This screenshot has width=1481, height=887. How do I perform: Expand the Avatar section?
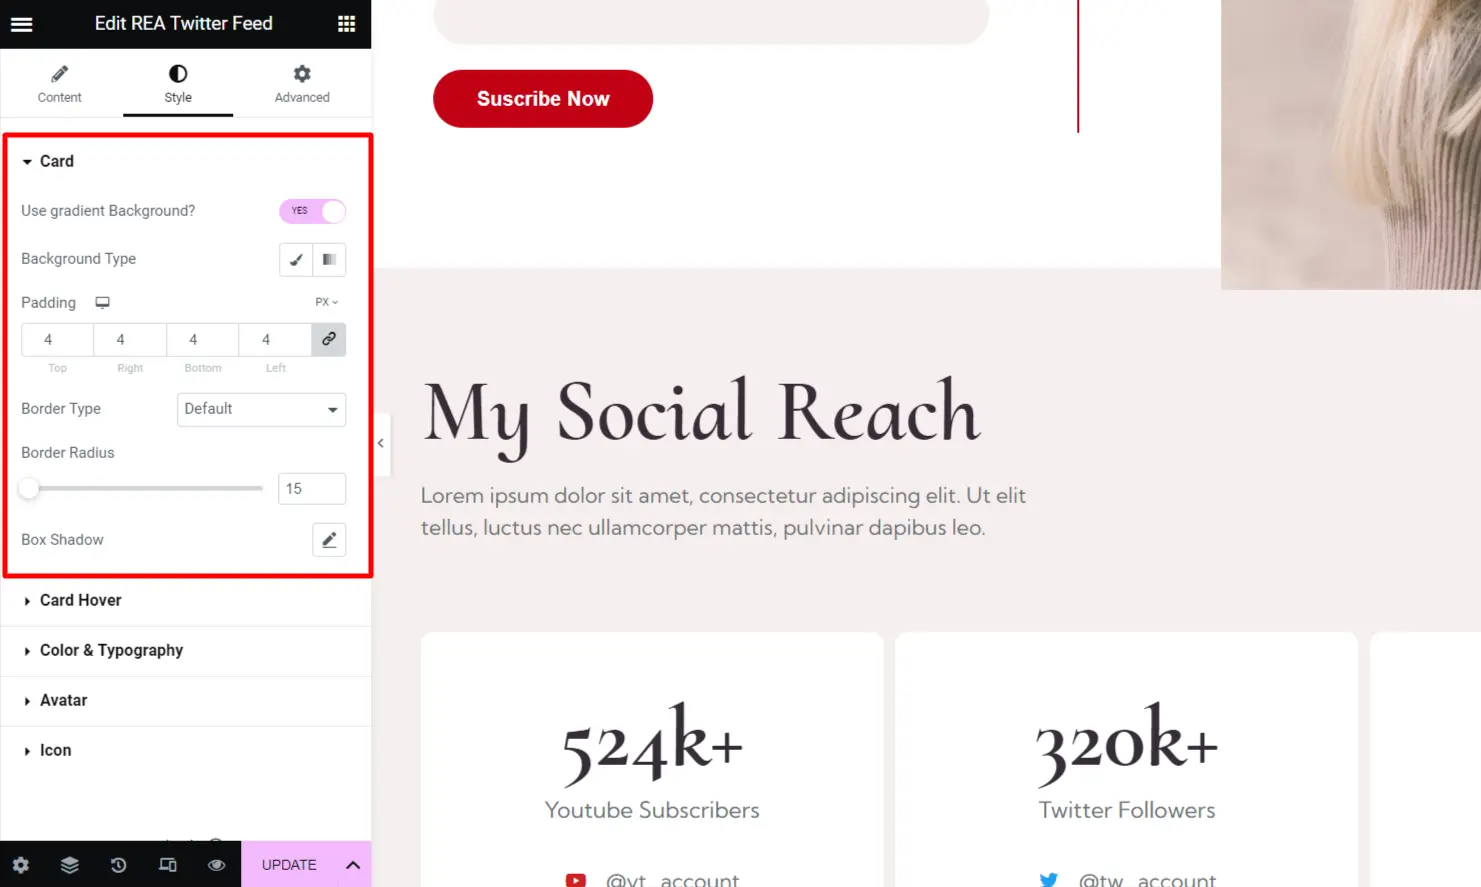(x=186, y=700)
